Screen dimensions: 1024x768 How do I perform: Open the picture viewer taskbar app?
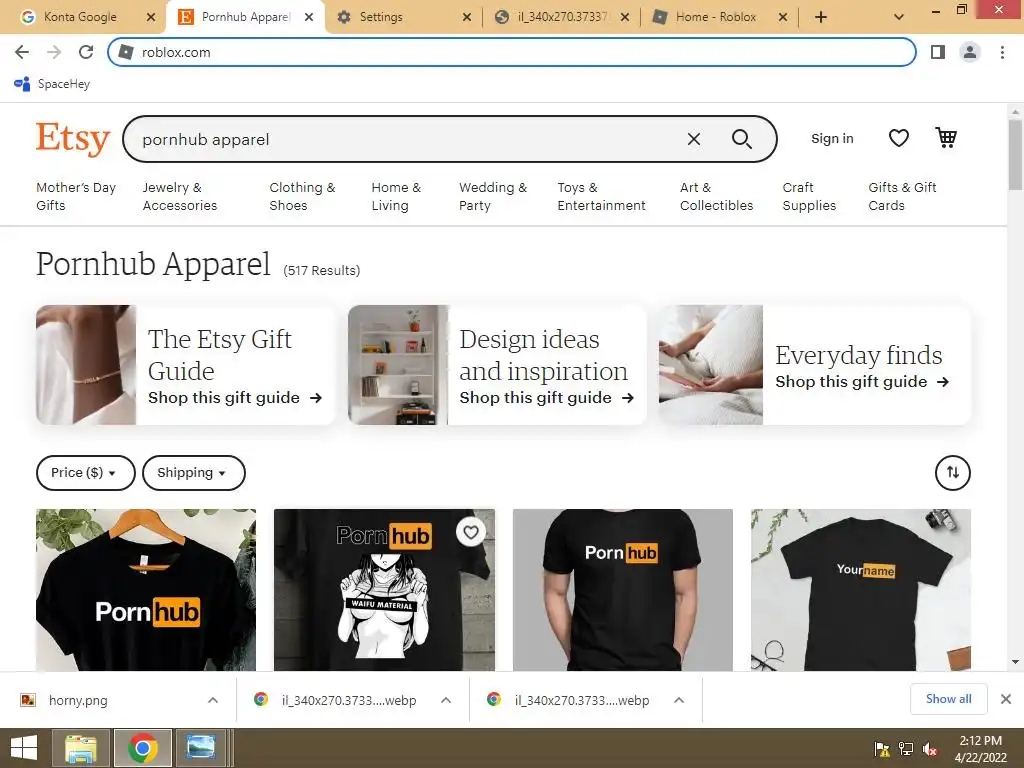pos(200,748)
